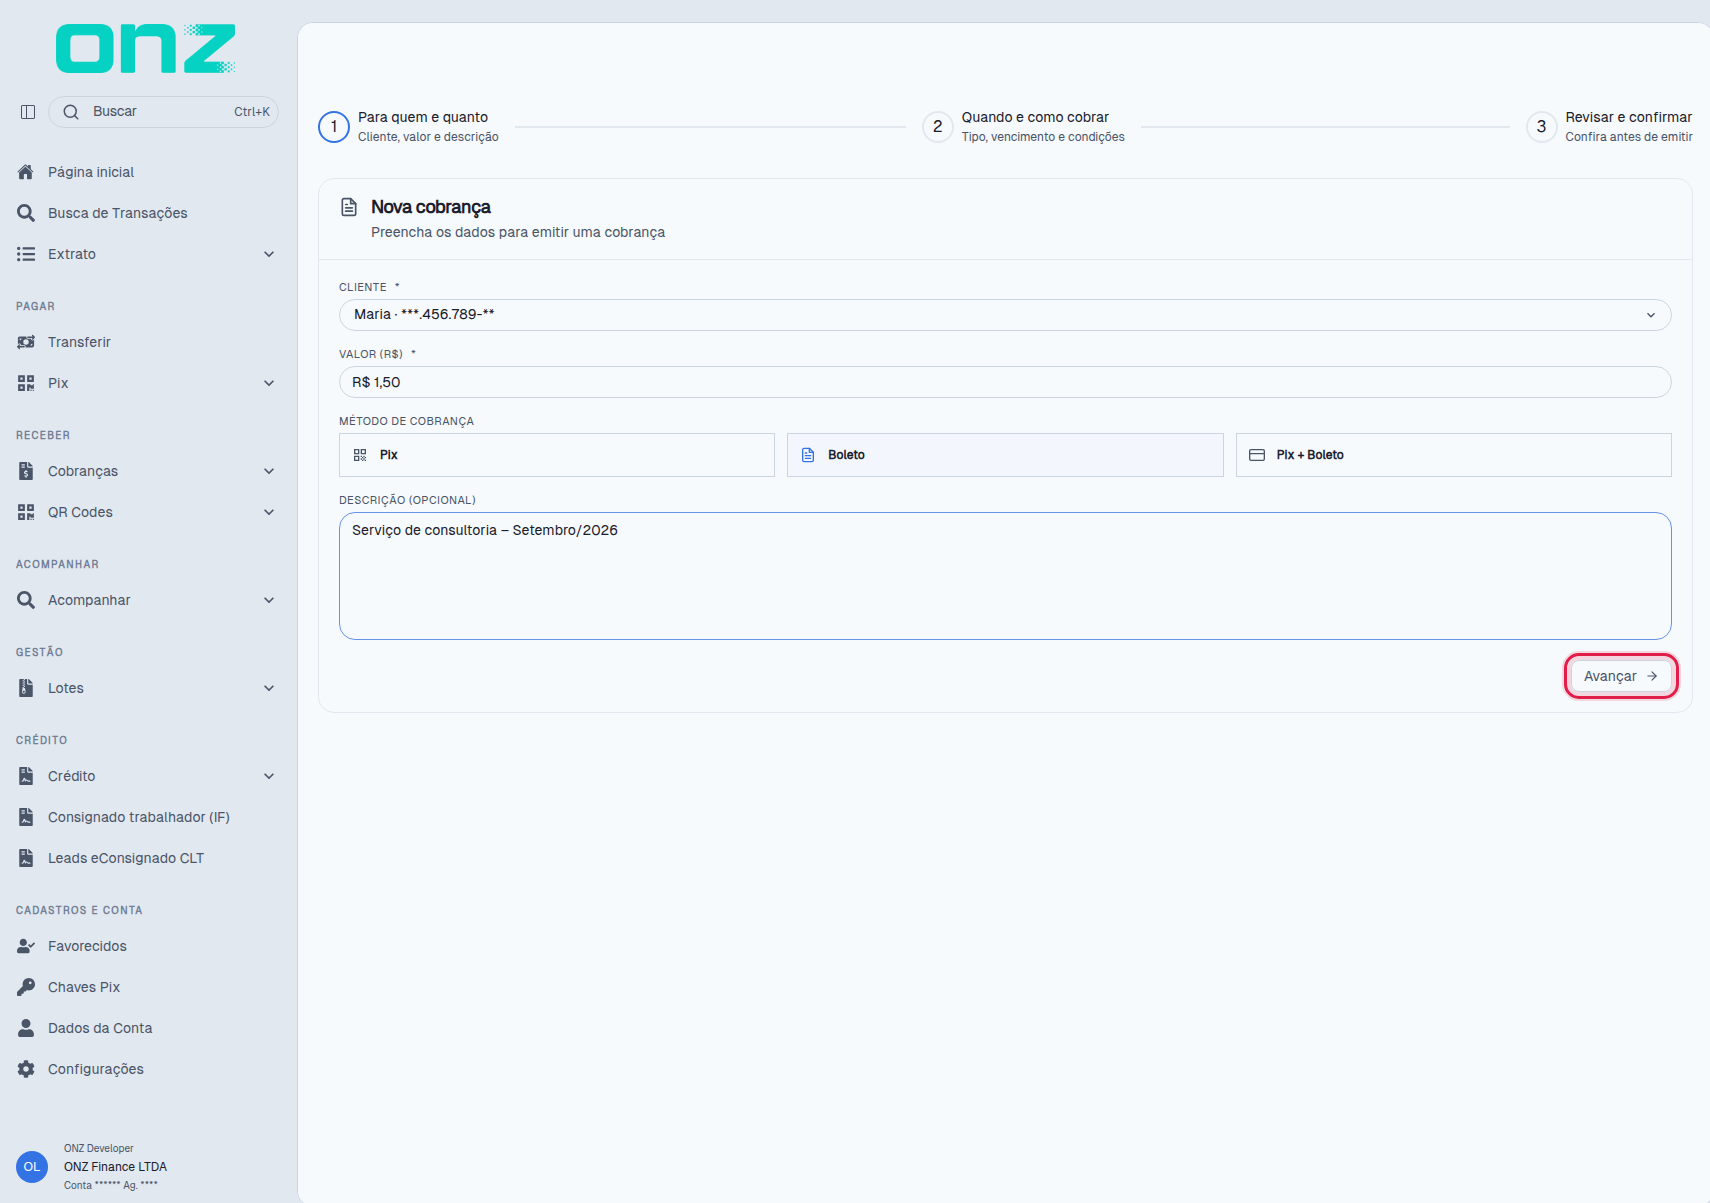This screenshot has width=1710, height=1203.
Task: Go to step 1 Para quem e quanto
Action: pyautogui.click(x=409, y=127)
